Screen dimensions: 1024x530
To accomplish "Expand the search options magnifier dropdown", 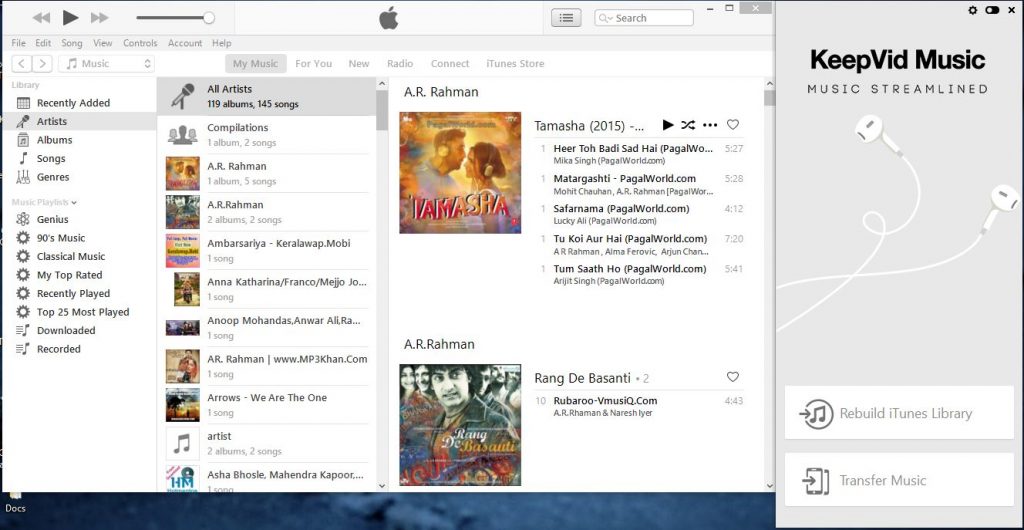I will 606,18.
